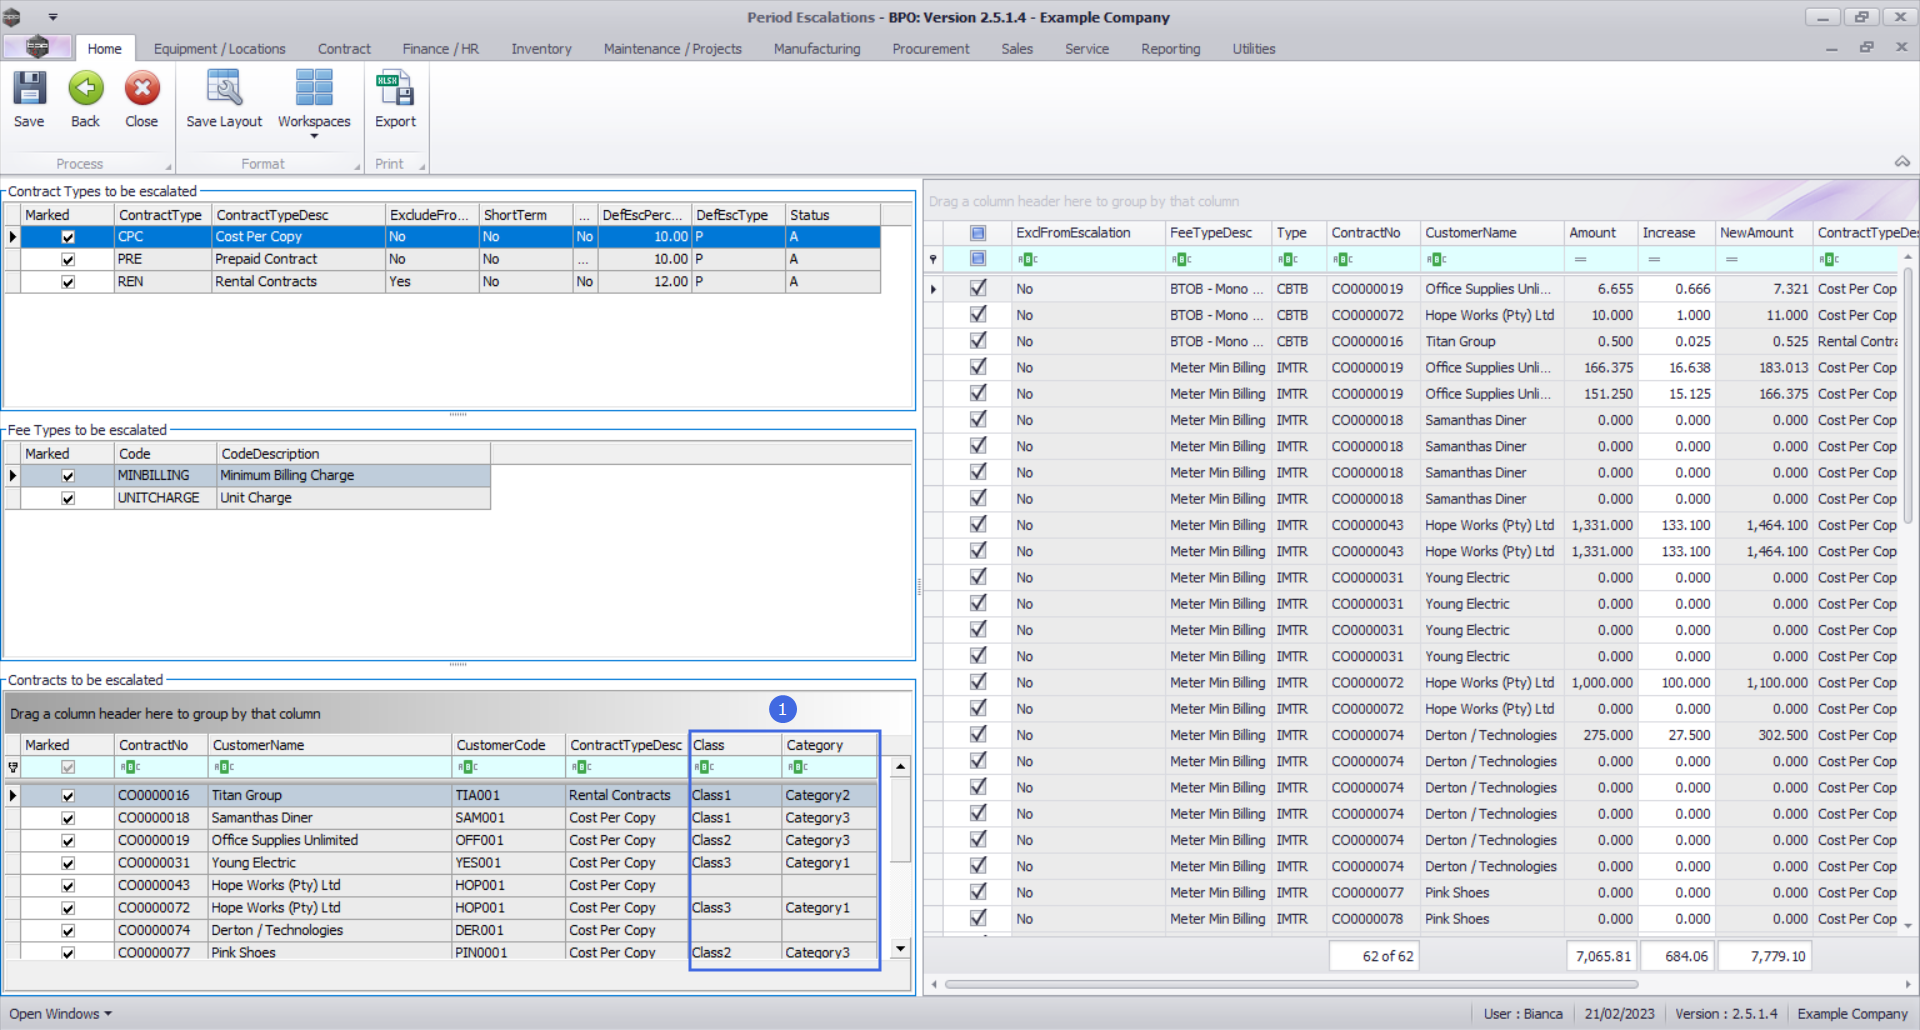1920x1030 pixels.
Task: Open the Reporting ribbon tab
Action: point(1170,49)
